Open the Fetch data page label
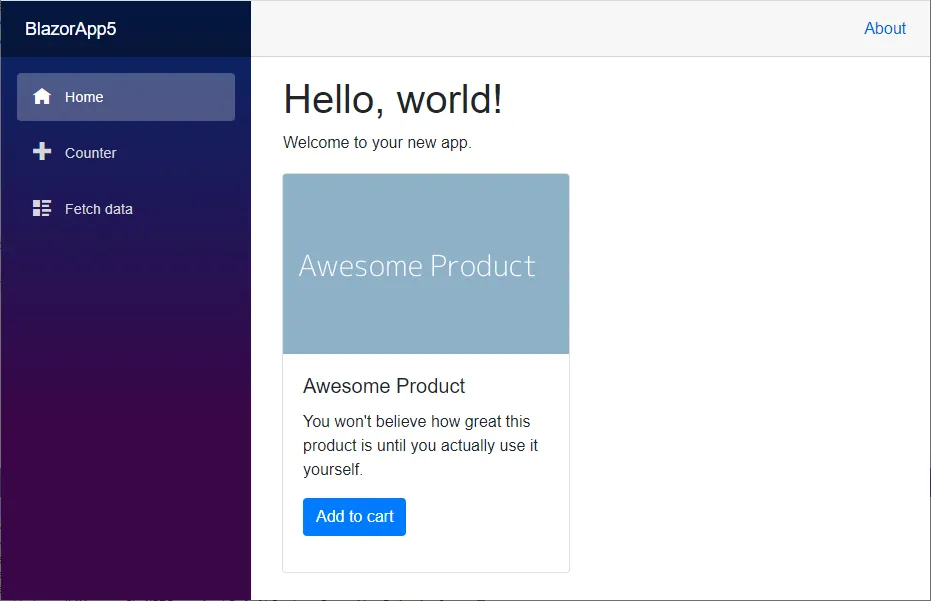 [x=99, y=209]
